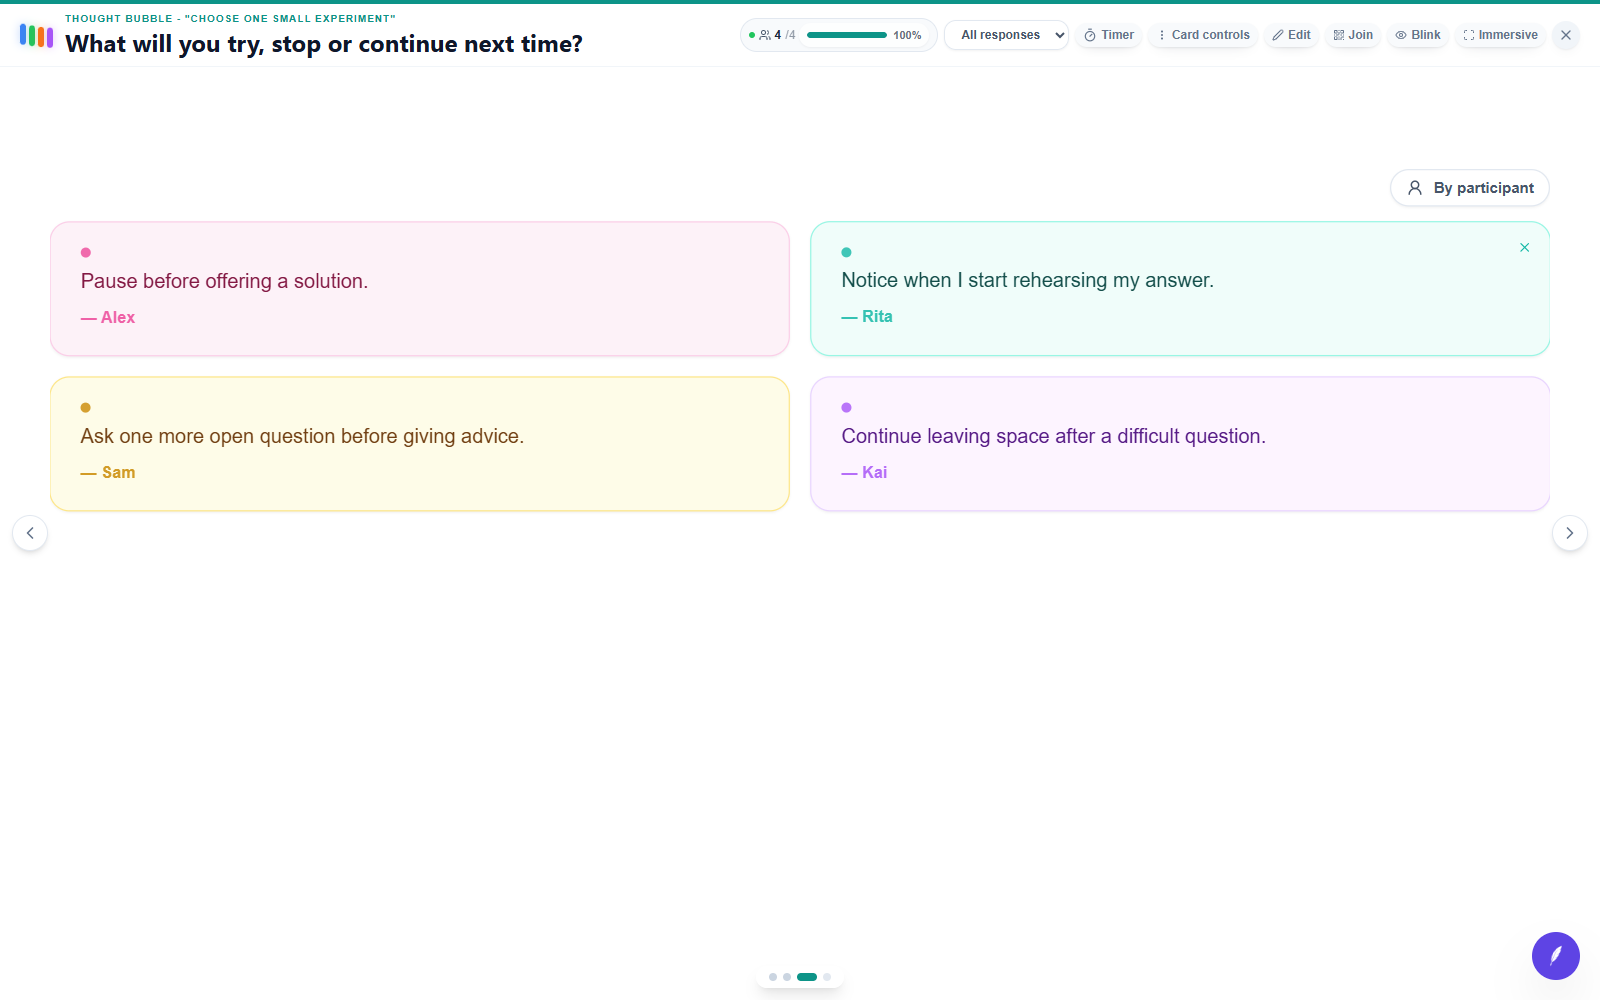The width and height of the screenshot is (1600, 1000).
Task: Select Sam's 'Ask one more open question' card
Action: click(420, 444)
